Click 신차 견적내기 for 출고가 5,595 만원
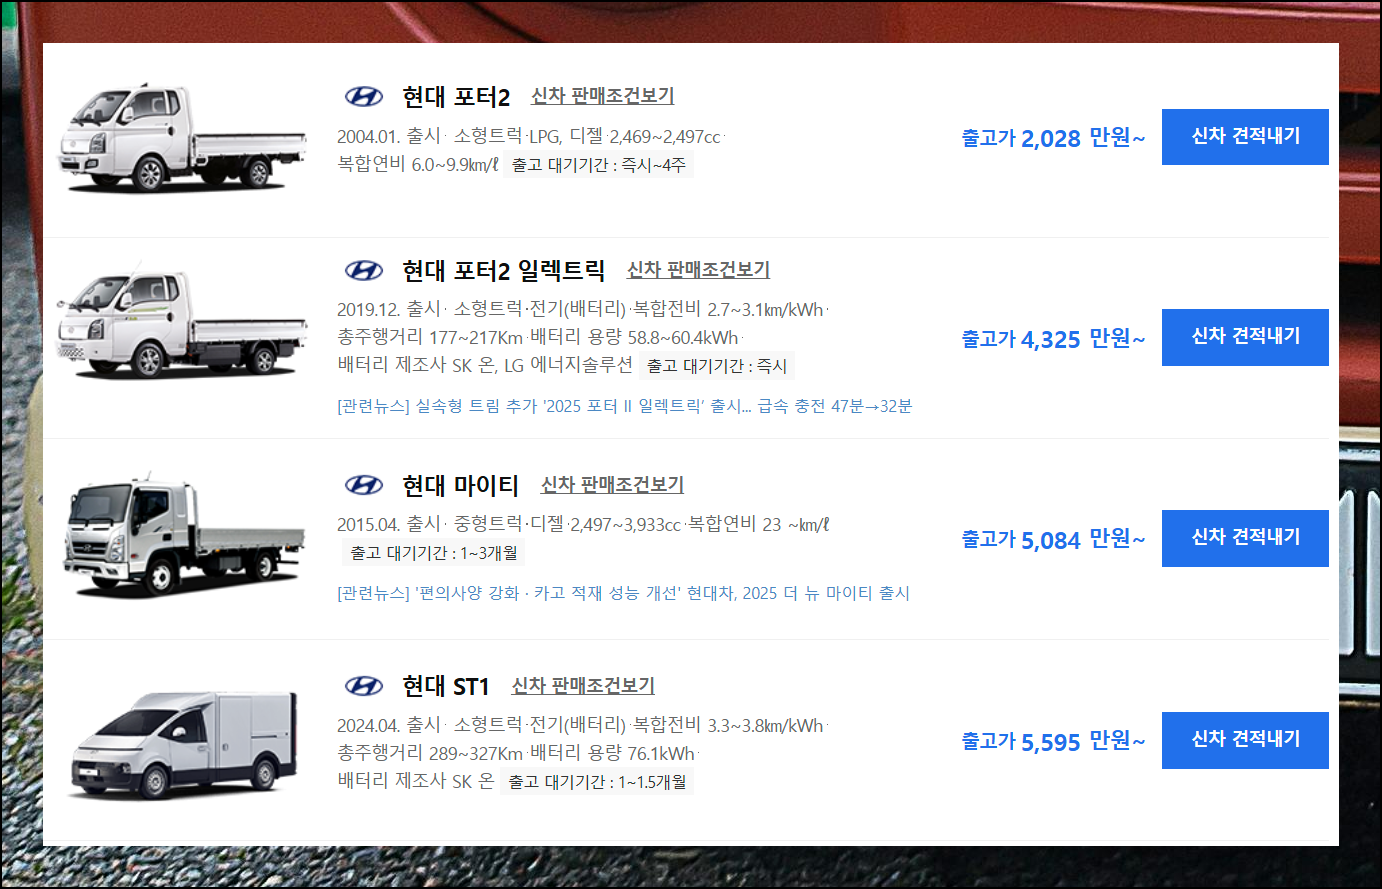This screenshot has height=889, width=1382. pos(1245,740)
